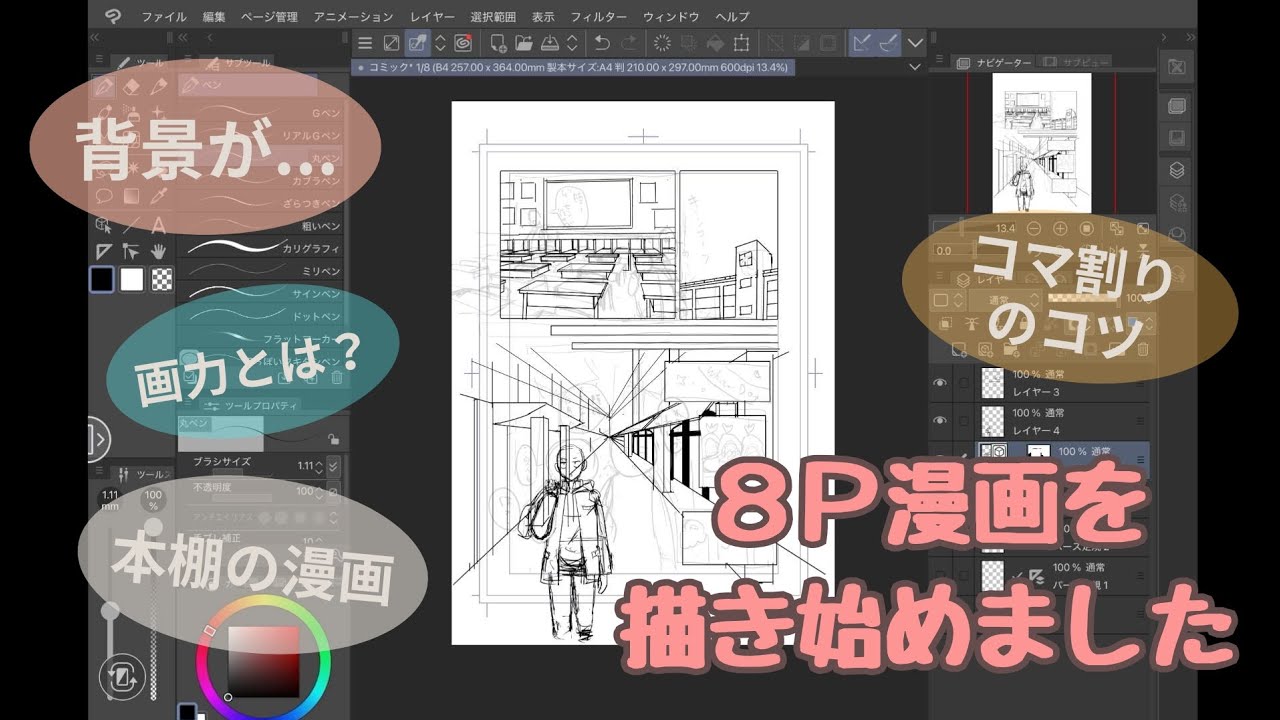Toggle Snap to Ruler in command bar
This screenshot has width=1280, height=720.
pyautogui.click(x=860, y=43)
